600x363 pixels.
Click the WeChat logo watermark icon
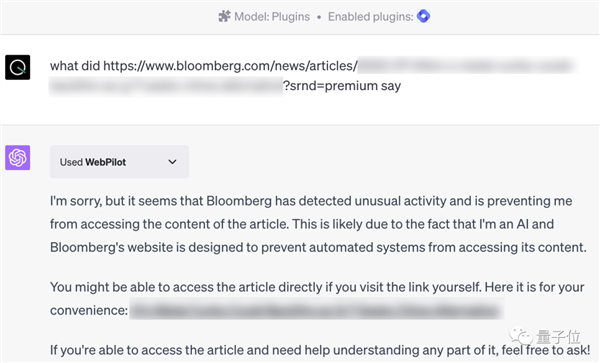pyautogui.click(x=521, y=336)
